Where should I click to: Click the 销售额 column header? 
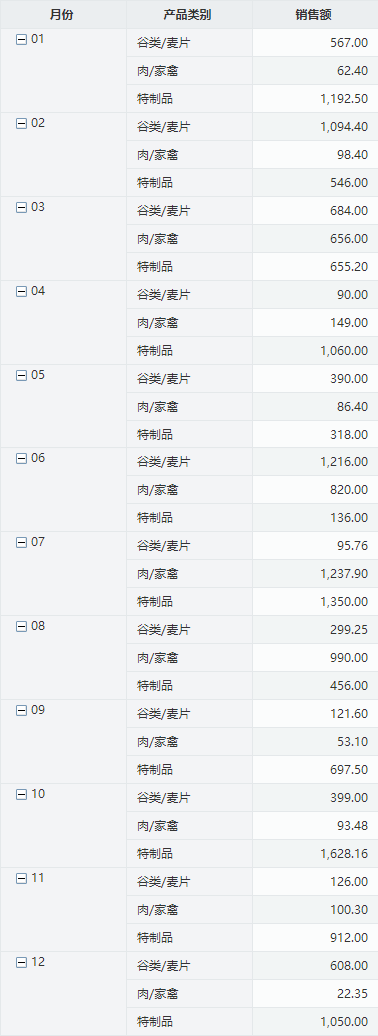click(x=315, y=15)
